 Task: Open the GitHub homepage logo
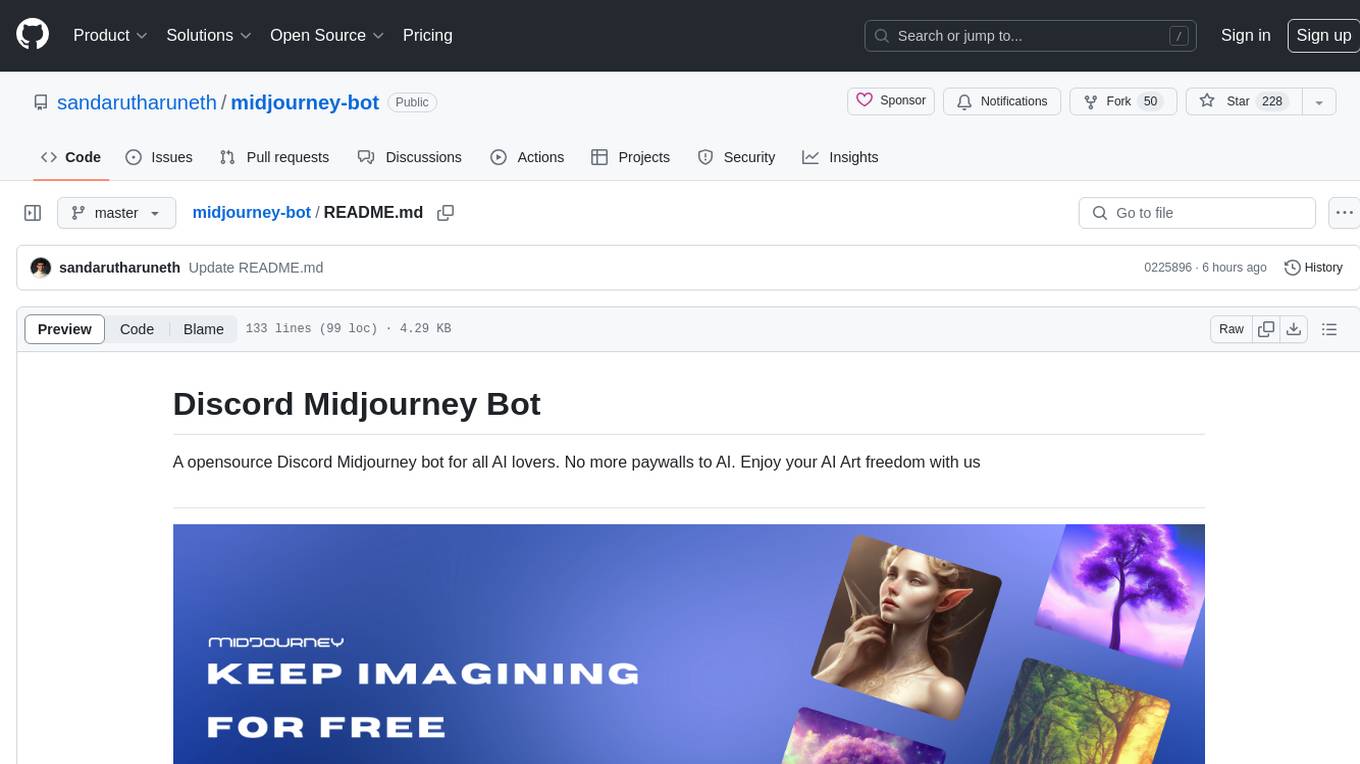click(32, 35)
